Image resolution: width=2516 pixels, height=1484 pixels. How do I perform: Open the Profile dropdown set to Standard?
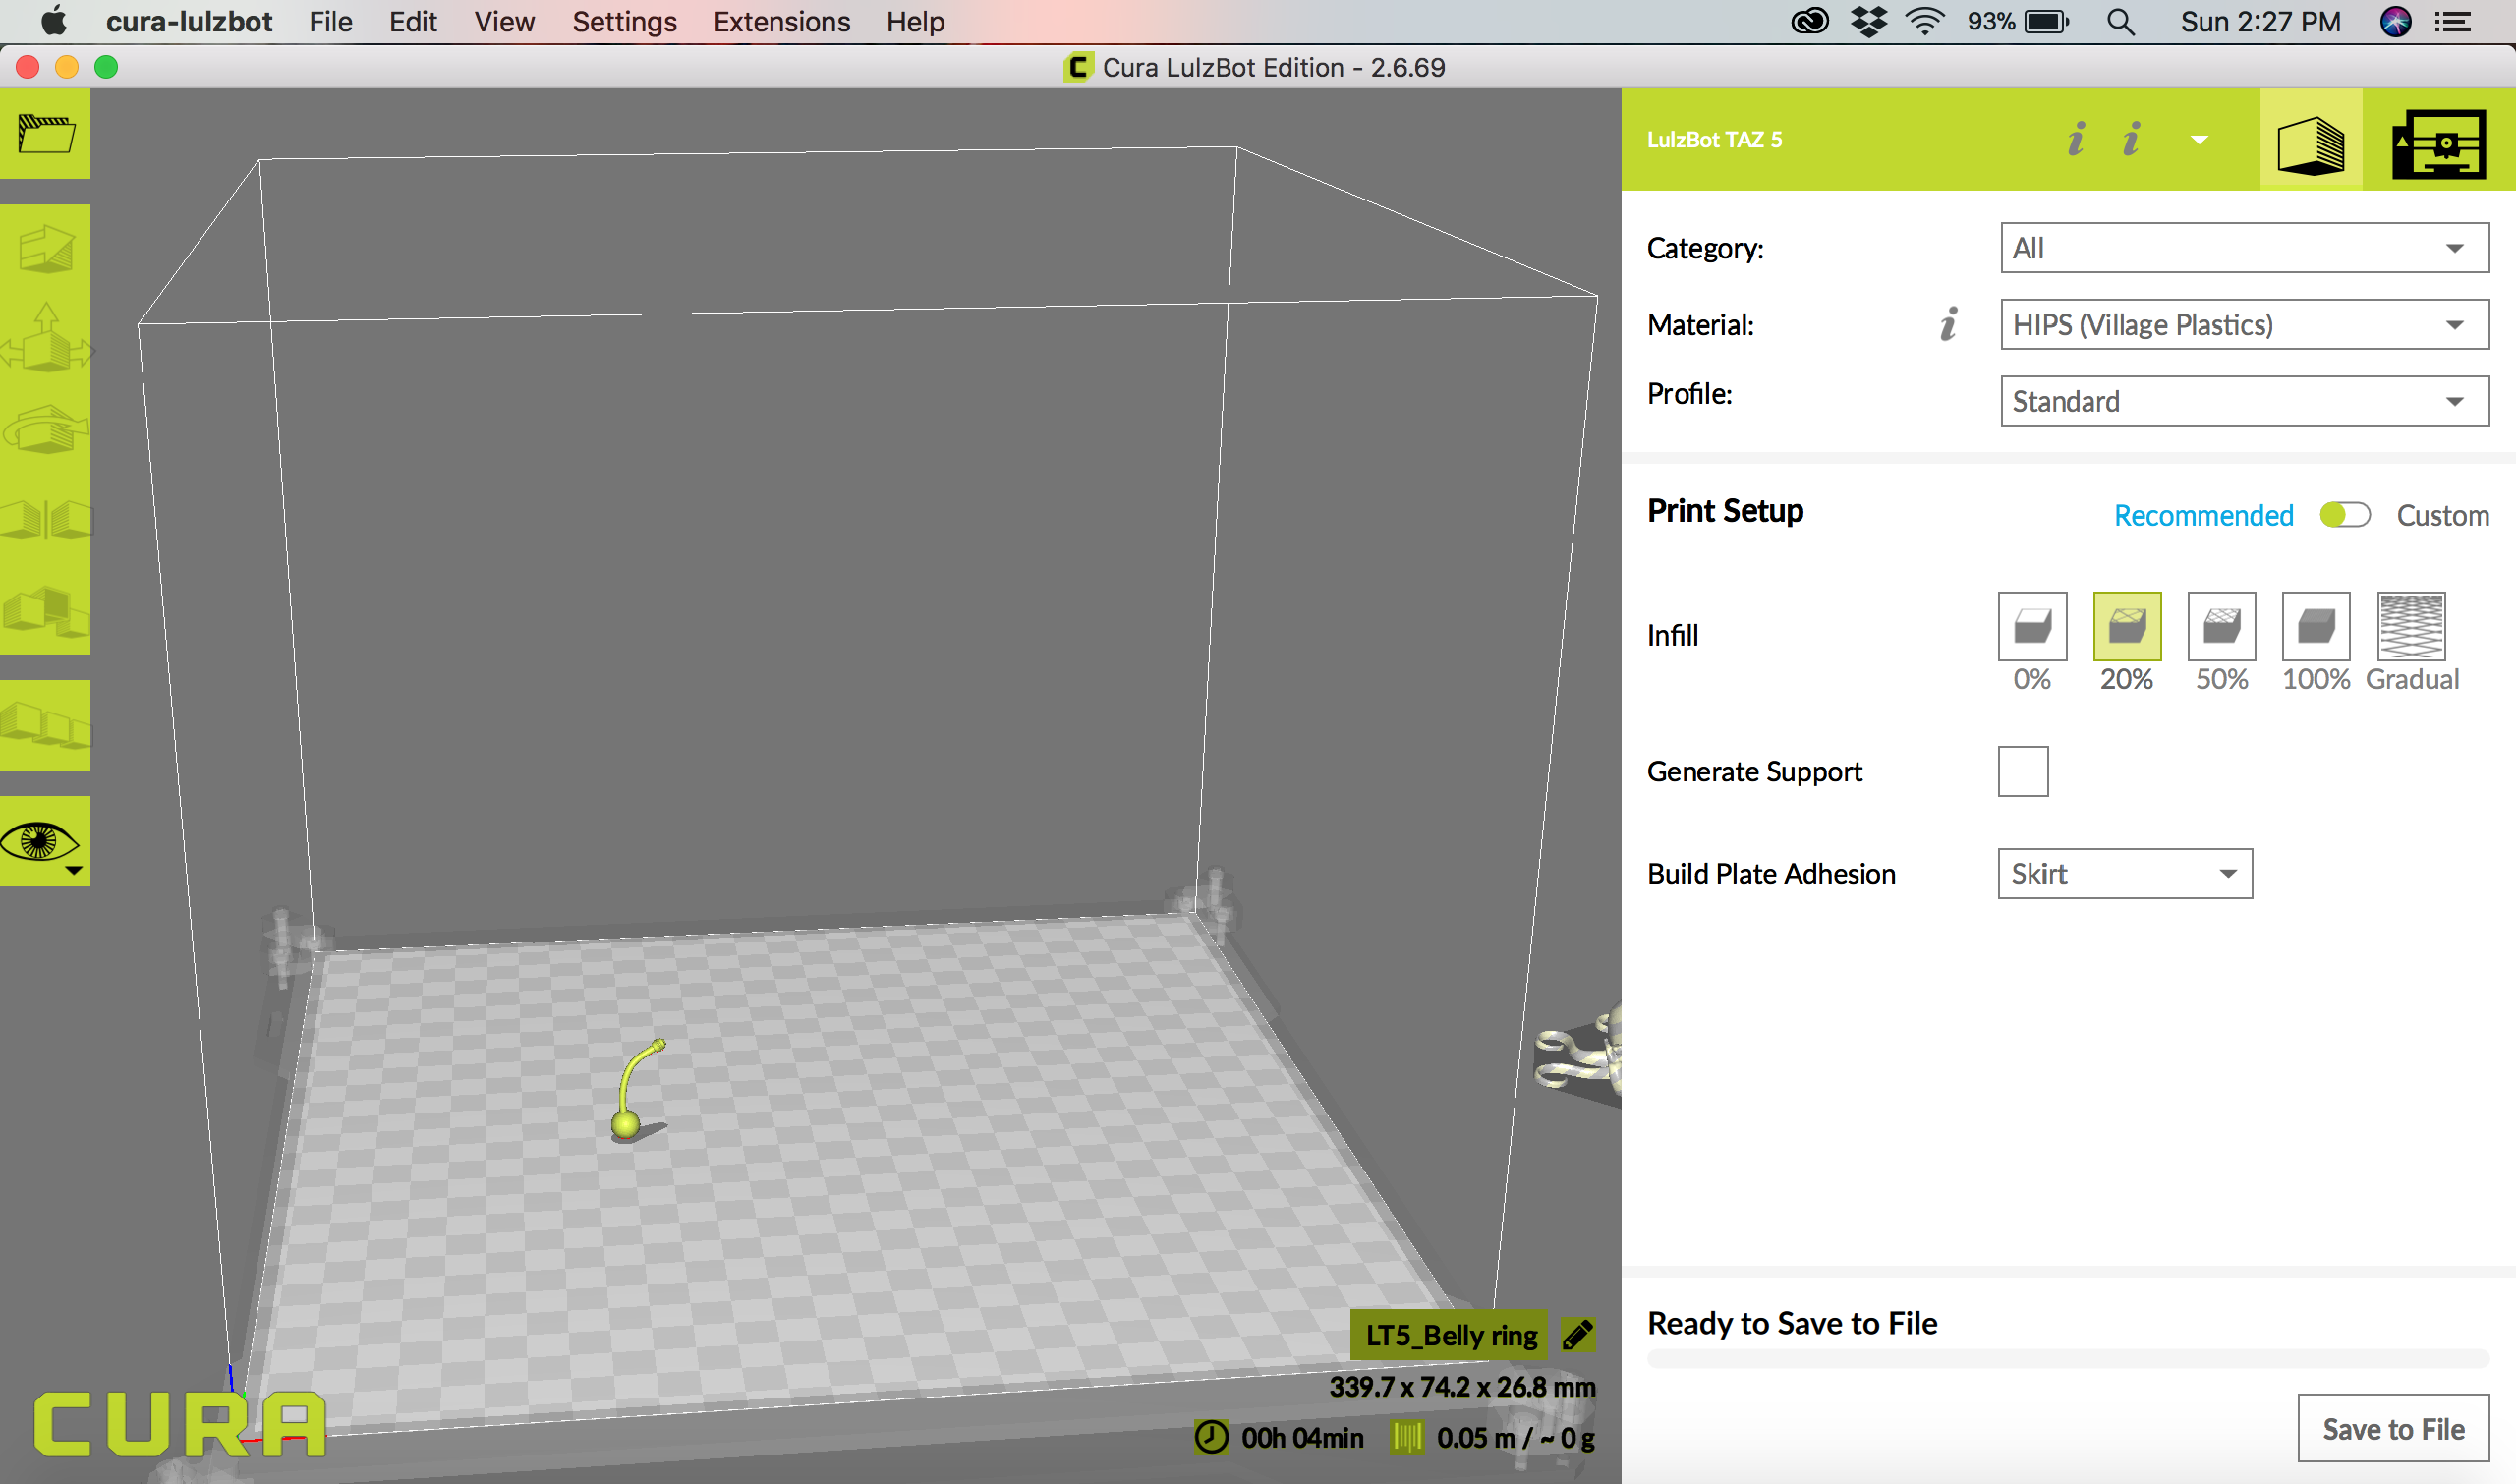[x=2244, y=401]
